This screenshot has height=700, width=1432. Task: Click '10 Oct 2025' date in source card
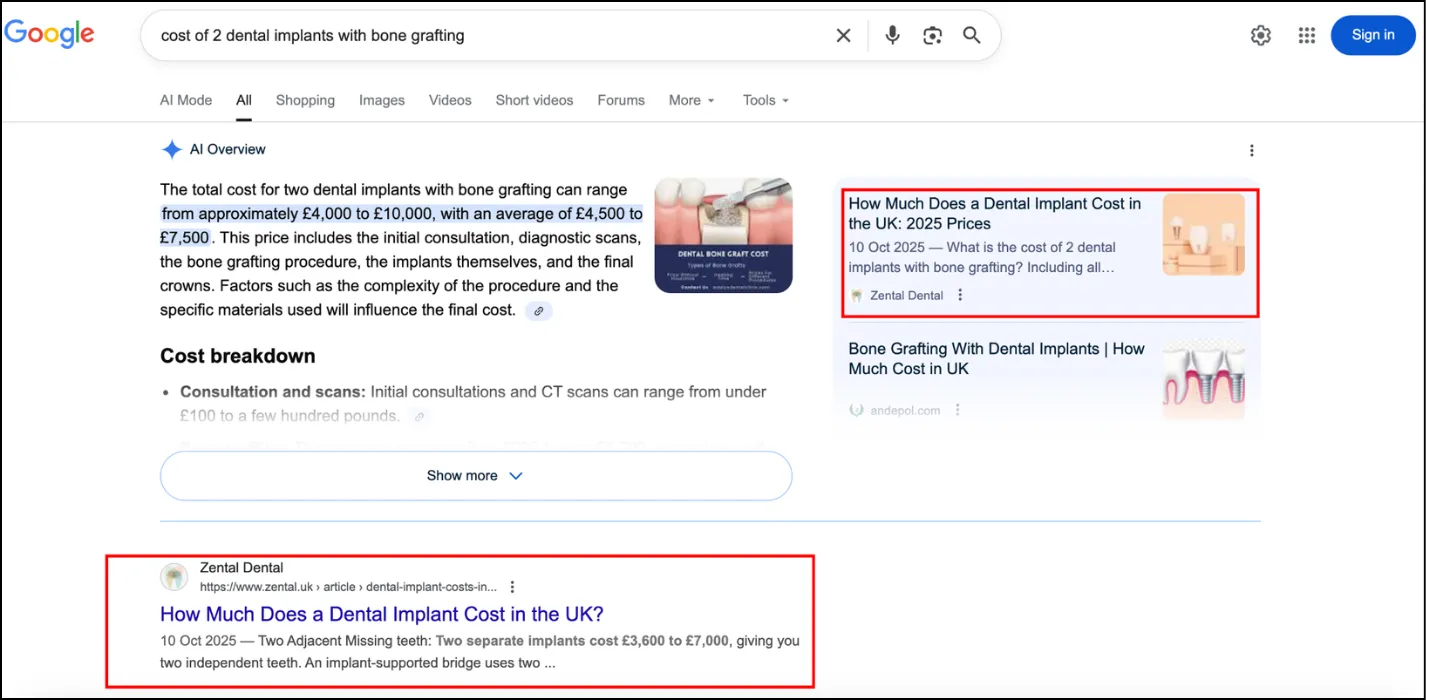pyautogui.click(x=885, y=247)
